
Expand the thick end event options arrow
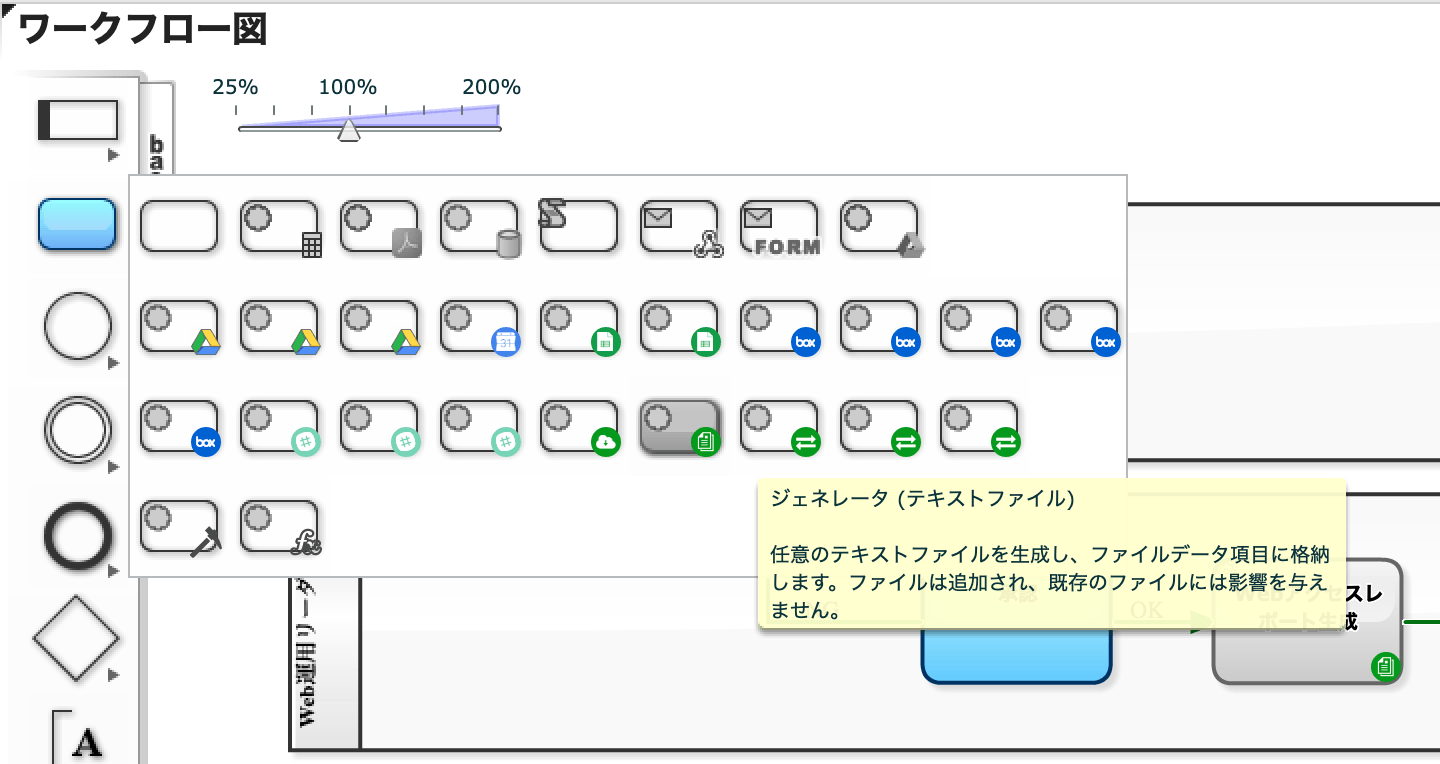pyautogui.click(x=113, y=570)
